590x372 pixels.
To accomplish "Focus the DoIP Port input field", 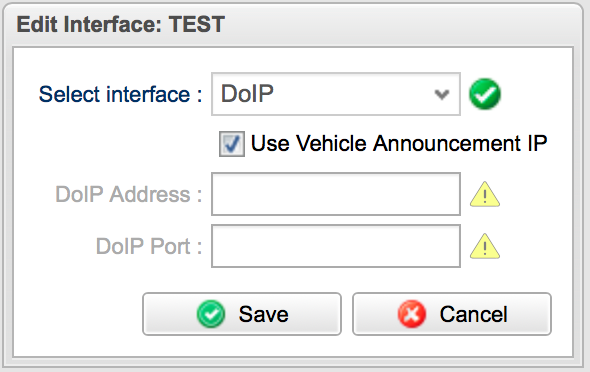I will [x=336, y=246].
